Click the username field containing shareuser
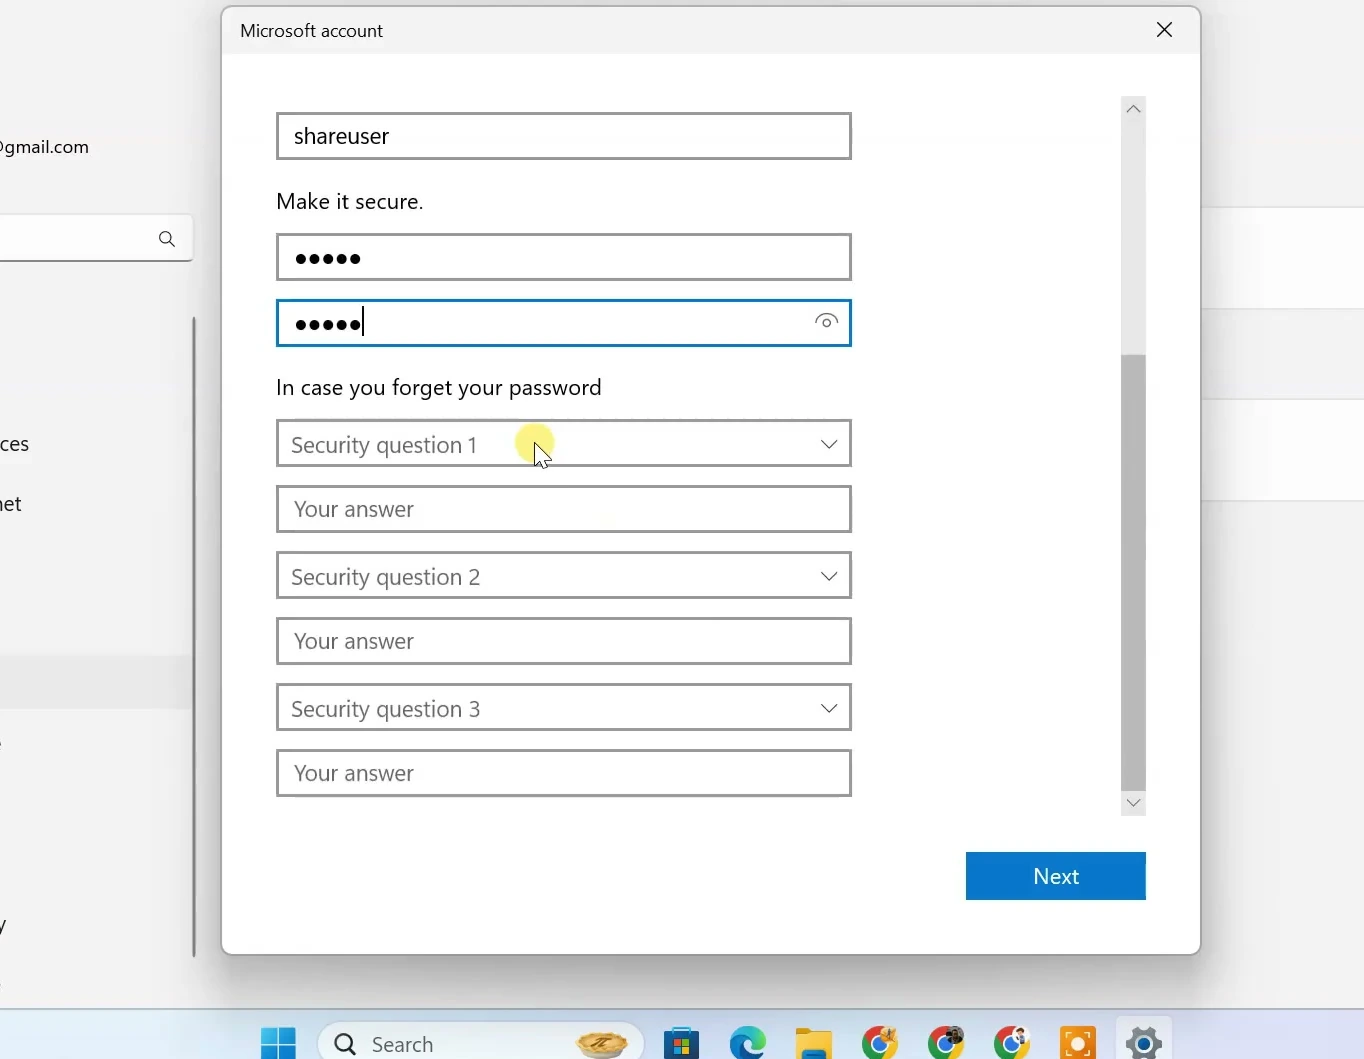 click(564, 136)
